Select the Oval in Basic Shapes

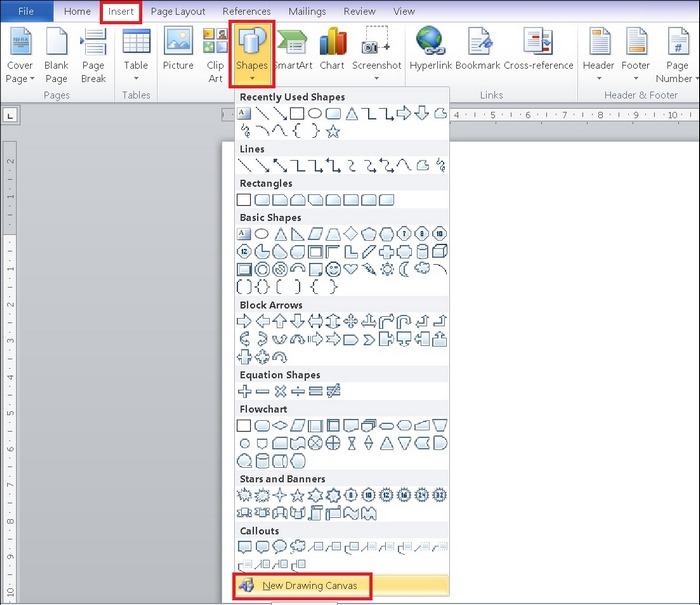(262, 234)
